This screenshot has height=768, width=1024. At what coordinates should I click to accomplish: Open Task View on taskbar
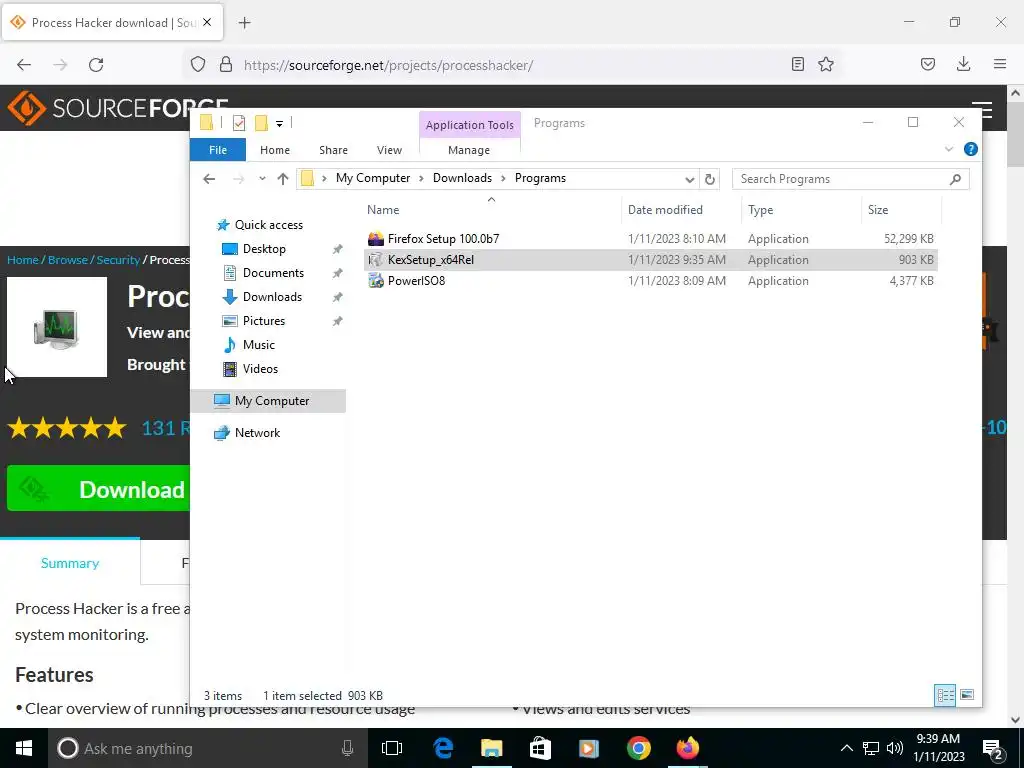click(392, 748)
